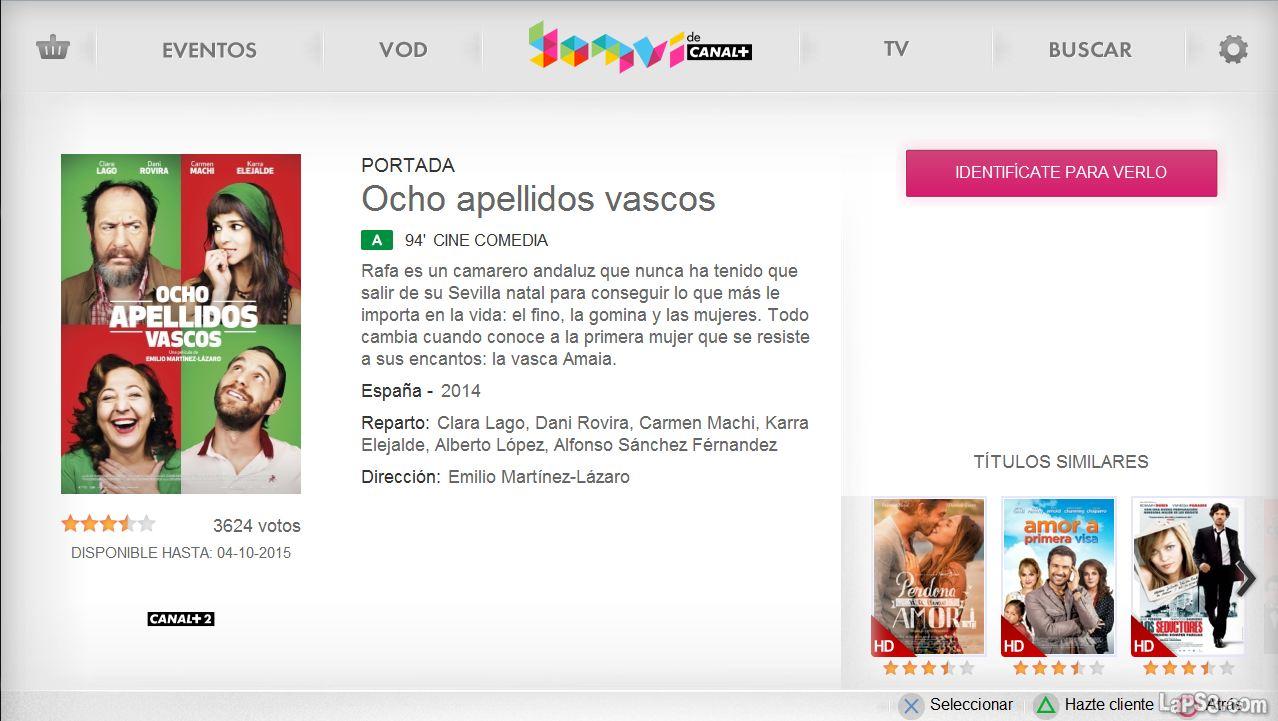The width and height of the screenshot is (1278, 721).
Task: Switch to the TV section
Action: pos(896,49)
